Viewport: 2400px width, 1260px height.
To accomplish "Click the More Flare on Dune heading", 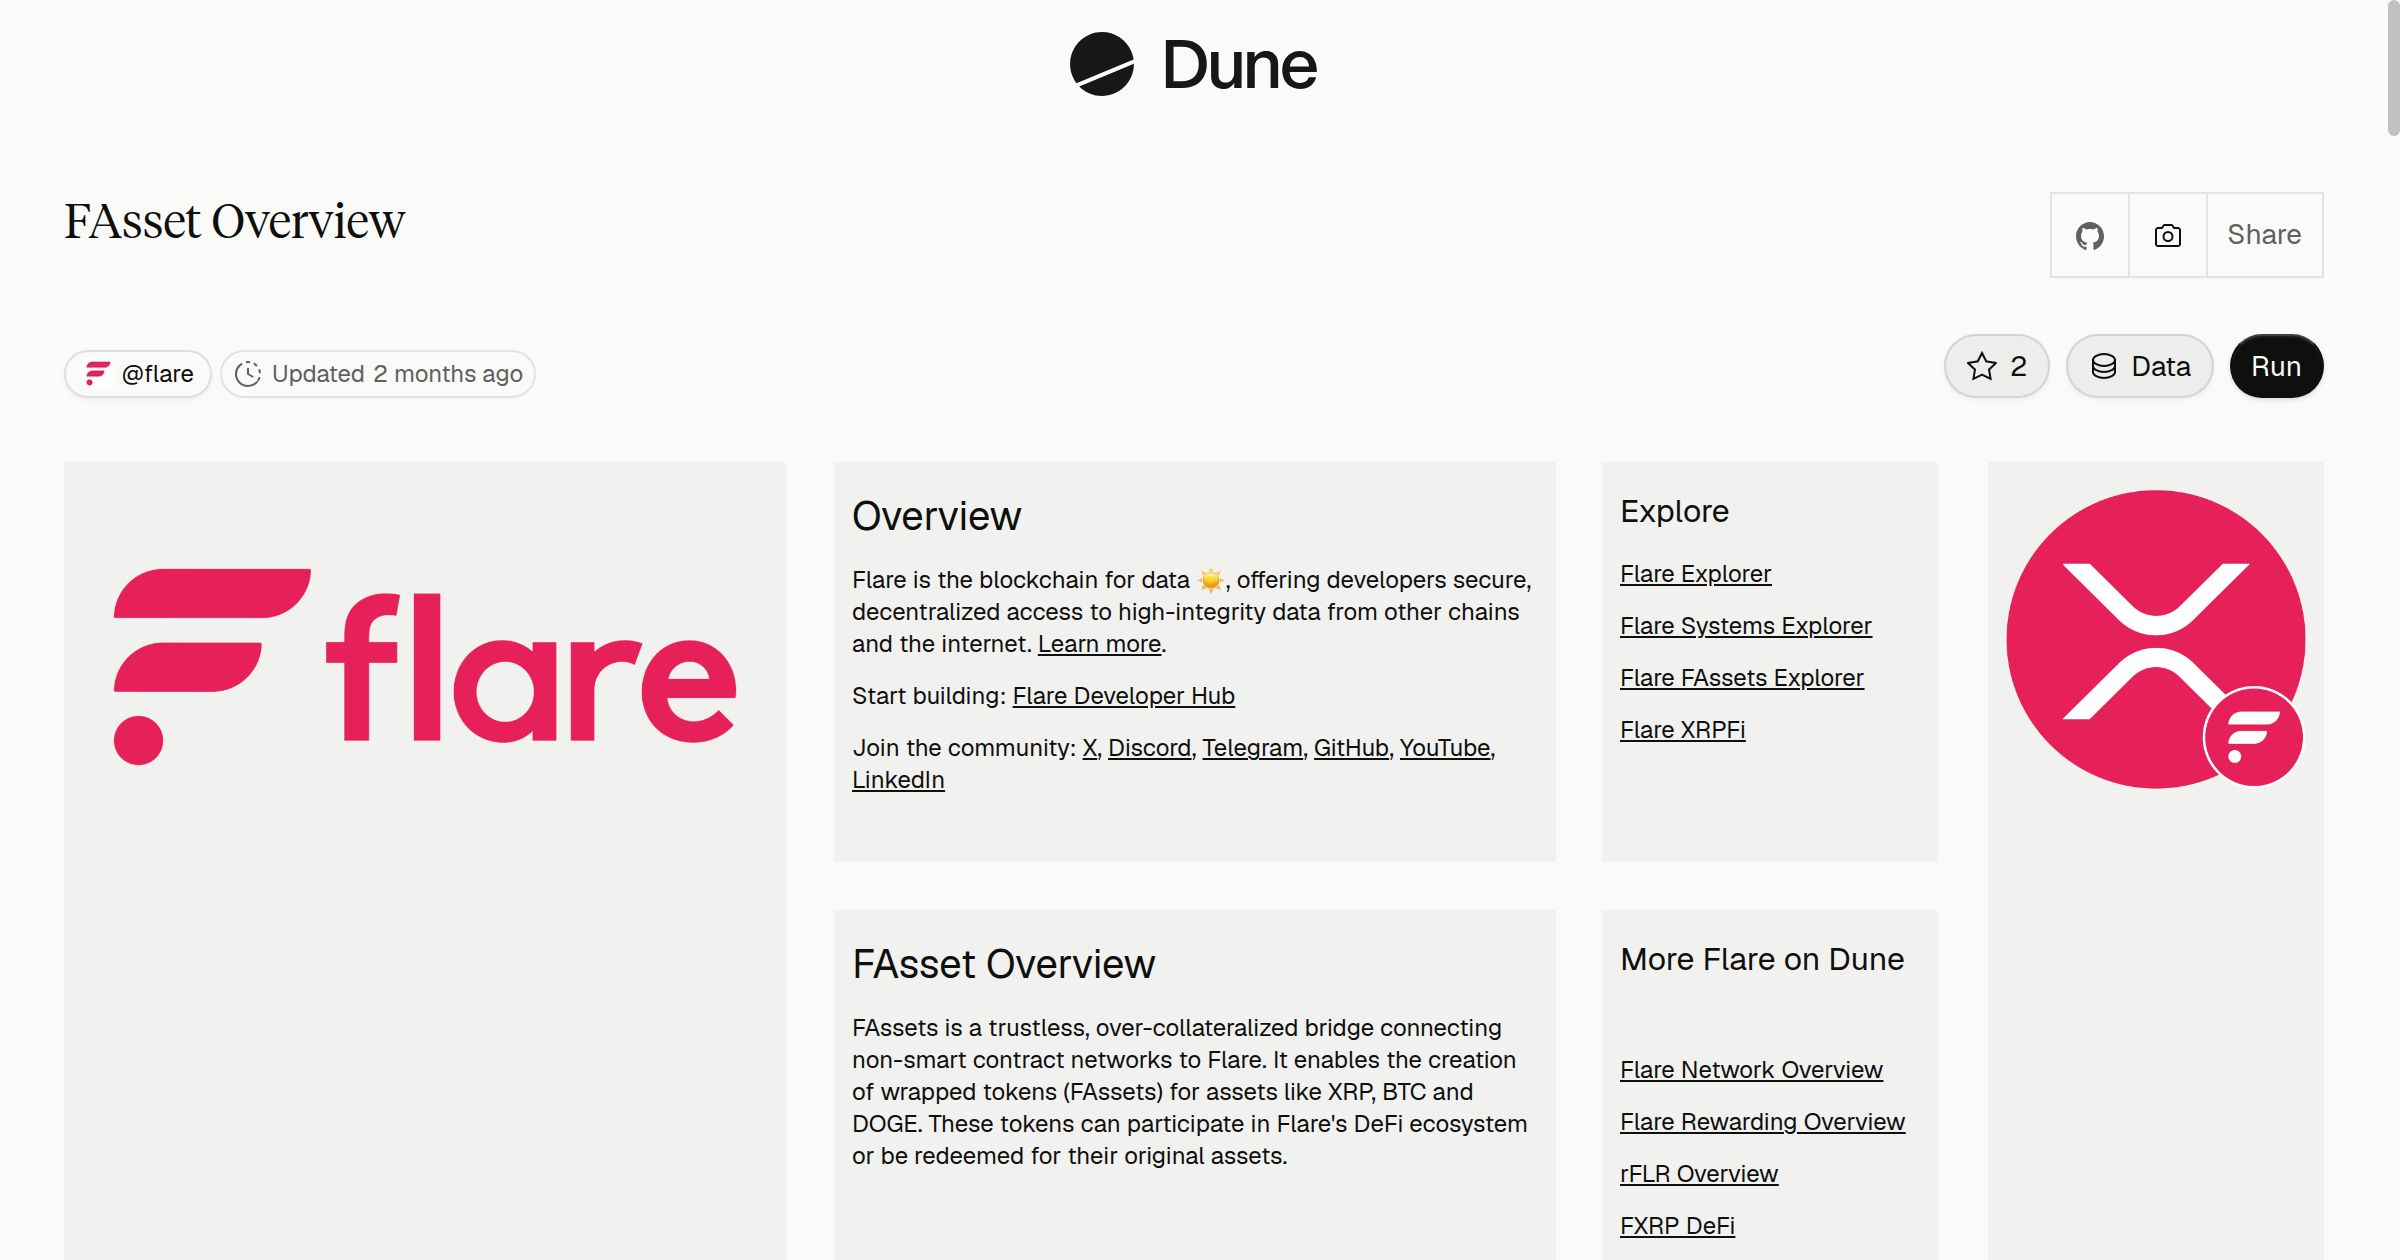I will pos(1762,959).
